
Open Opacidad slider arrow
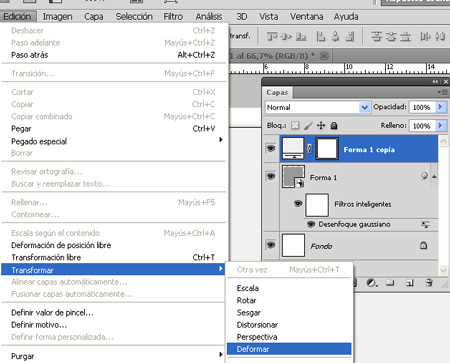point(440,107)
